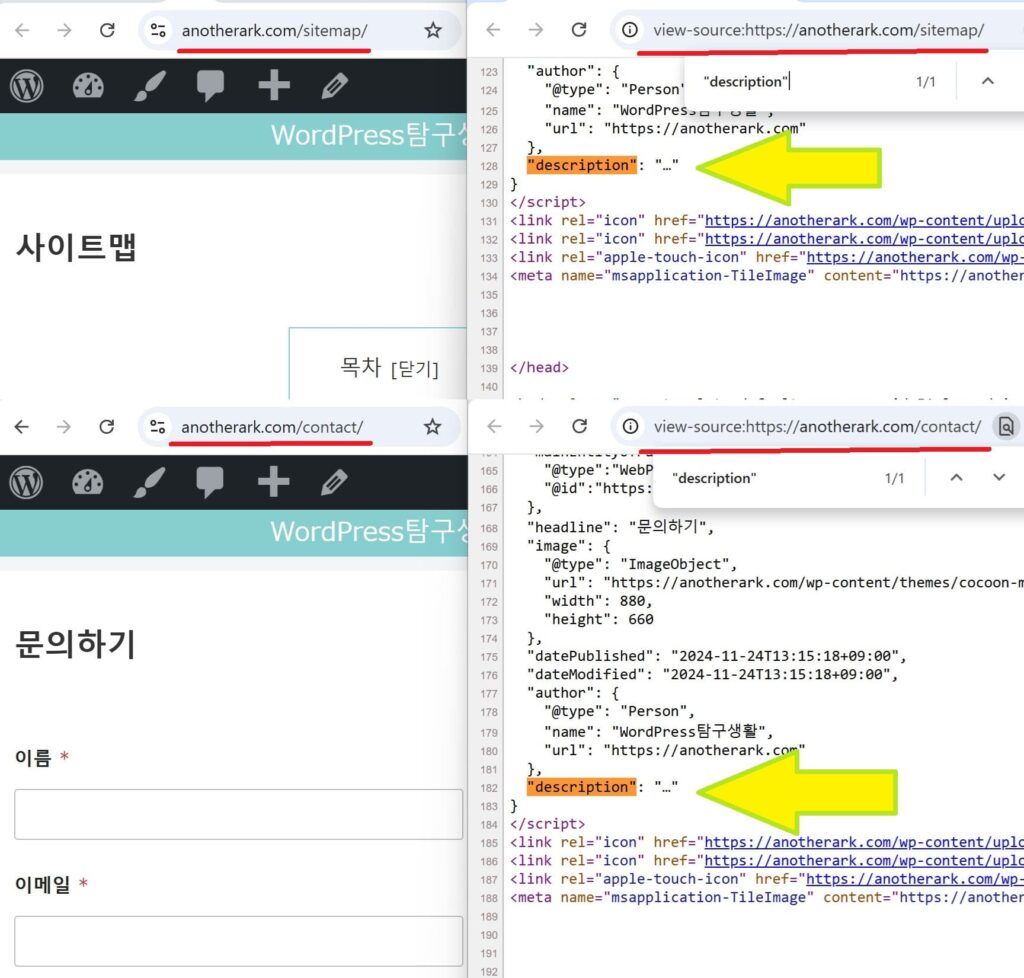Click info icon beside view-source sitemap URL
The image size is (1024, 978).
630,29
